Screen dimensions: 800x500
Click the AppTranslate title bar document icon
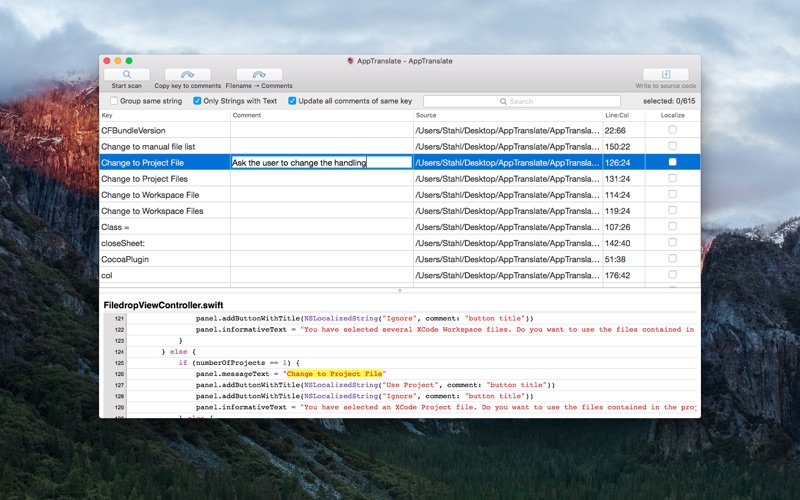[351, 61]
